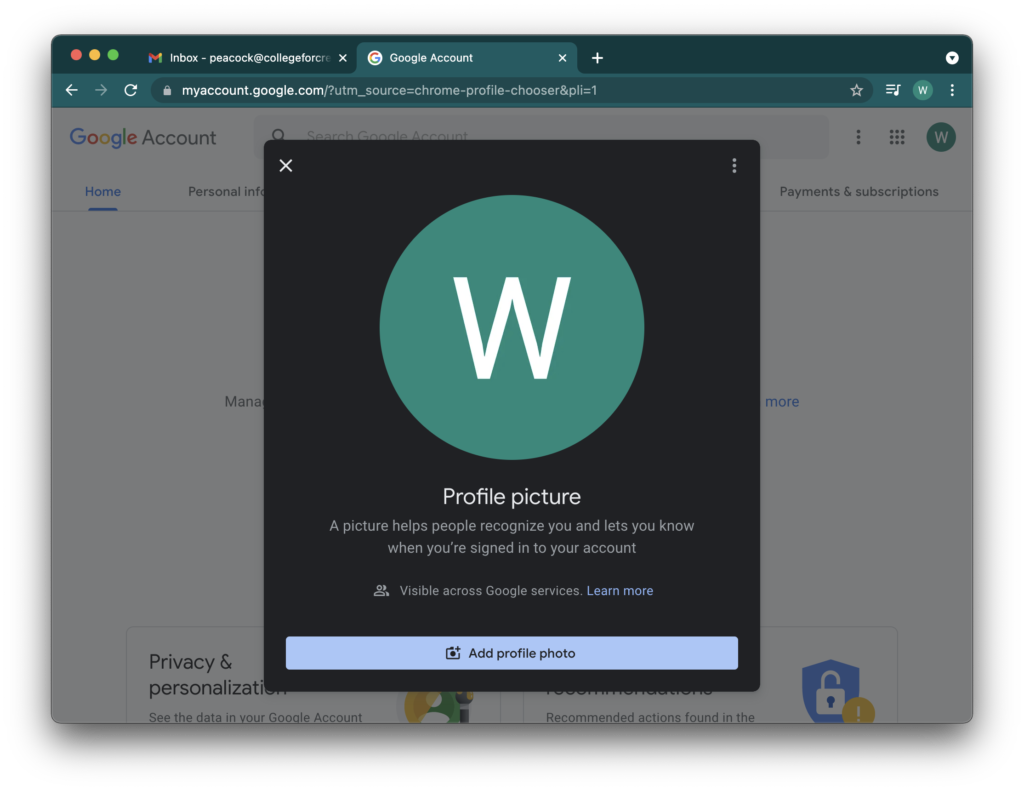Close the Profile picture dialog with X
The width and height of the screenshot is (1024, 791).
point(286,166)
